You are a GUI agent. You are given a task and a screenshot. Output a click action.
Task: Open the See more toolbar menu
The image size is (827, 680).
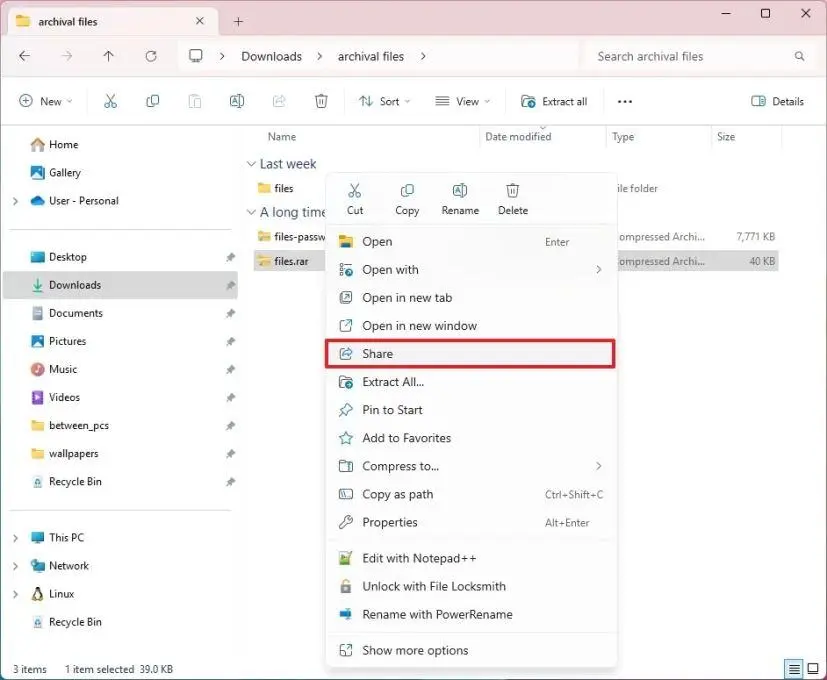(625, 101)
